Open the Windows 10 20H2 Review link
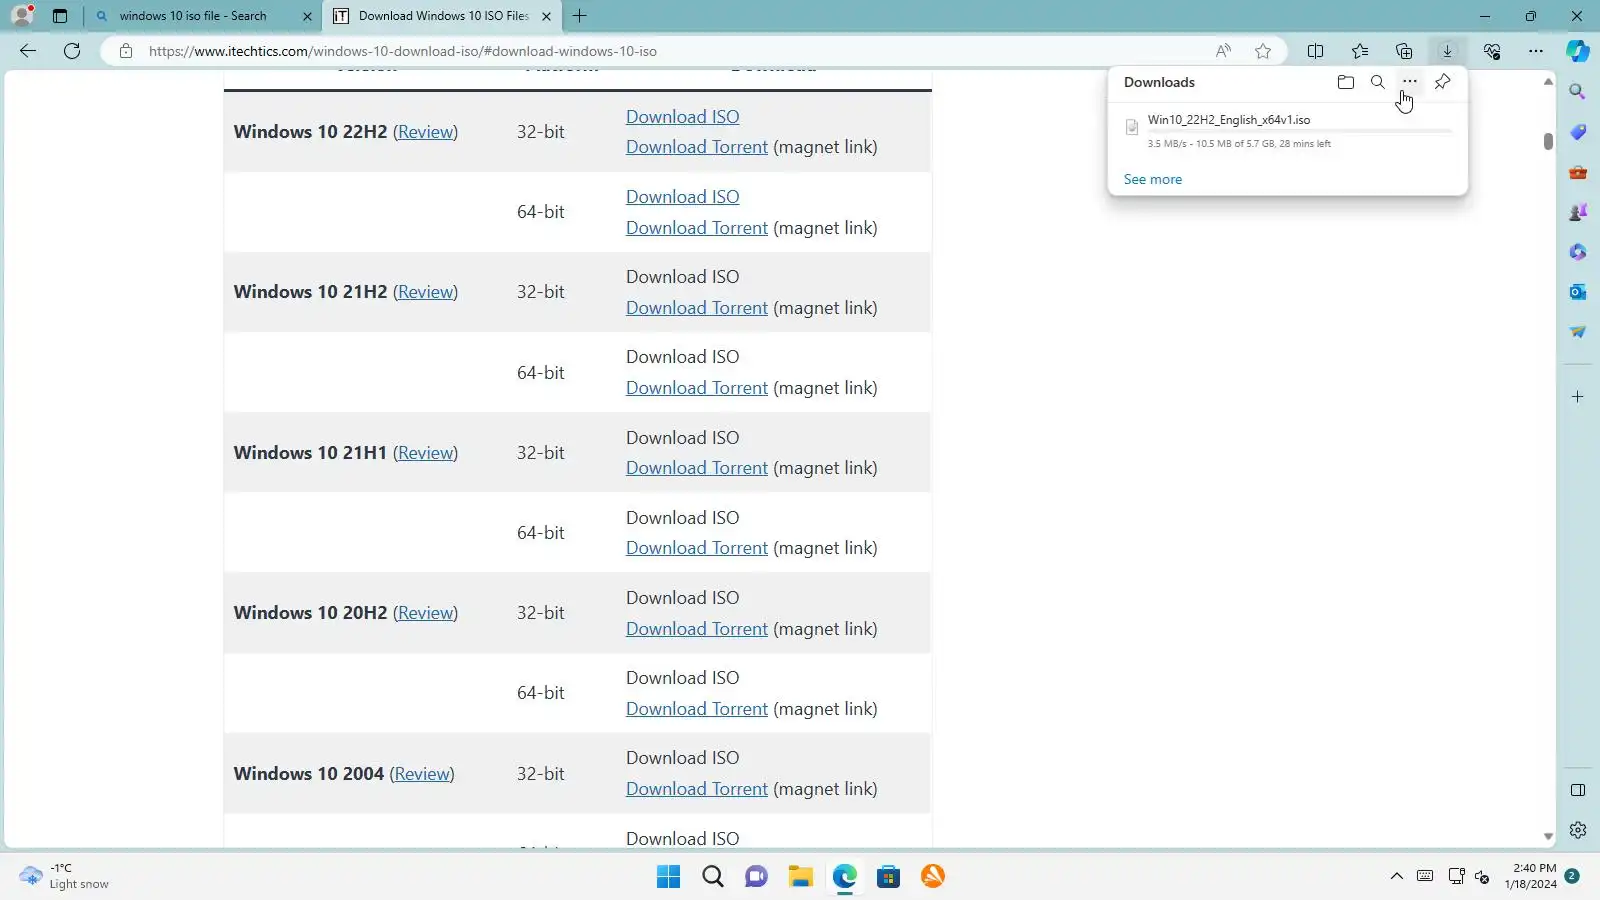Screen dimensions: 1600x900 tap(426, 613)
